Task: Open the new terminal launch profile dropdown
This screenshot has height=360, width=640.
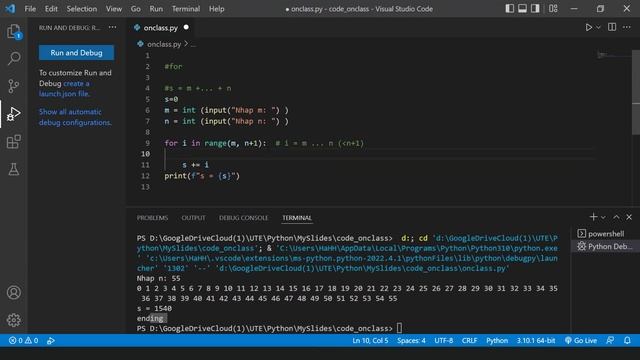Action: (x=603, y=218)
